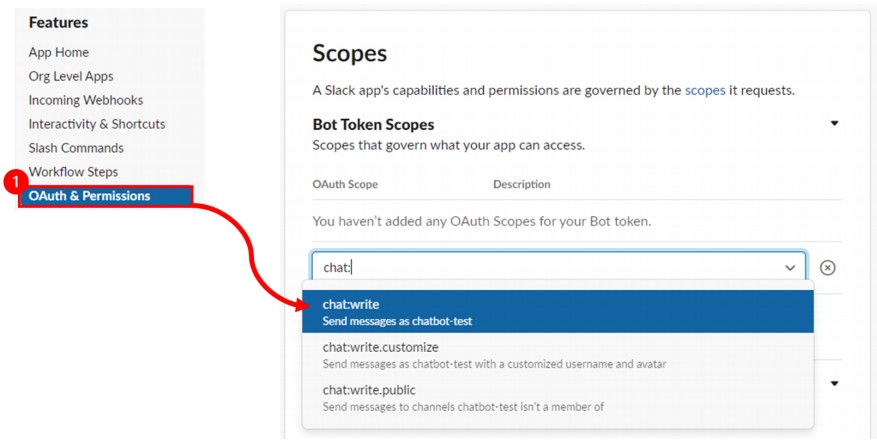
Task: Click the Bot Token Scopes heading
Action: tap(373, 125)
